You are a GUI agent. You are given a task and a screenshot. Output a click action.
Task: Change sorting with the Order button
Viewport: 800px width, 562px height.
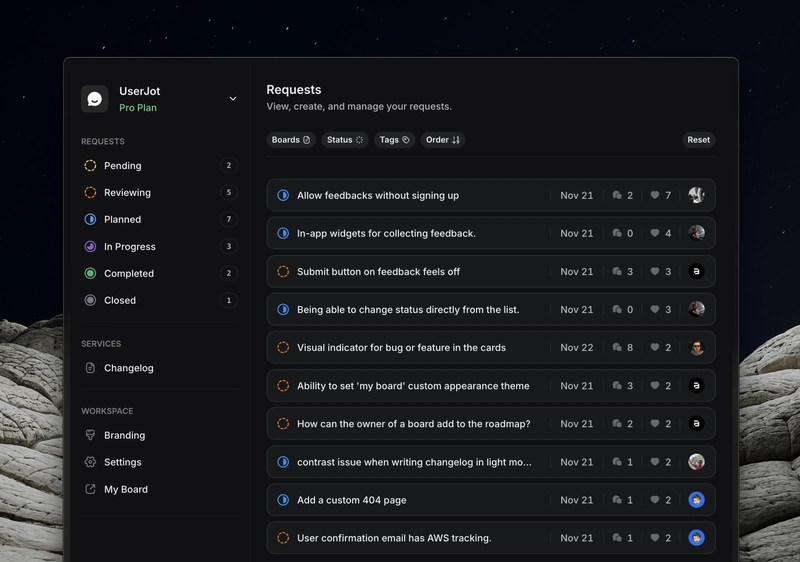point(442,140)
